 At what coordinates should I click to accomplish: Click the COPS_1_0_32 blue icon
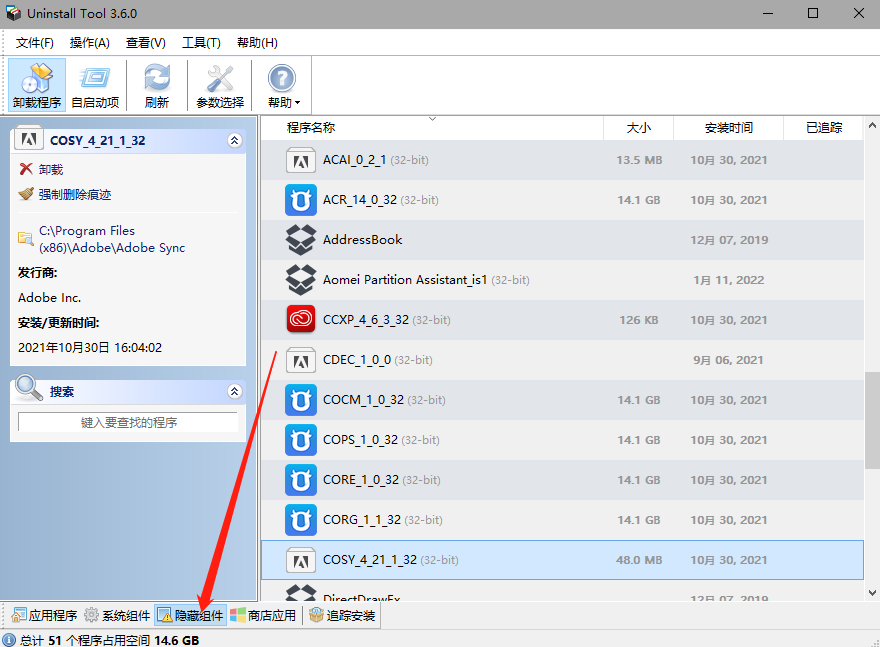coord(301,440)
